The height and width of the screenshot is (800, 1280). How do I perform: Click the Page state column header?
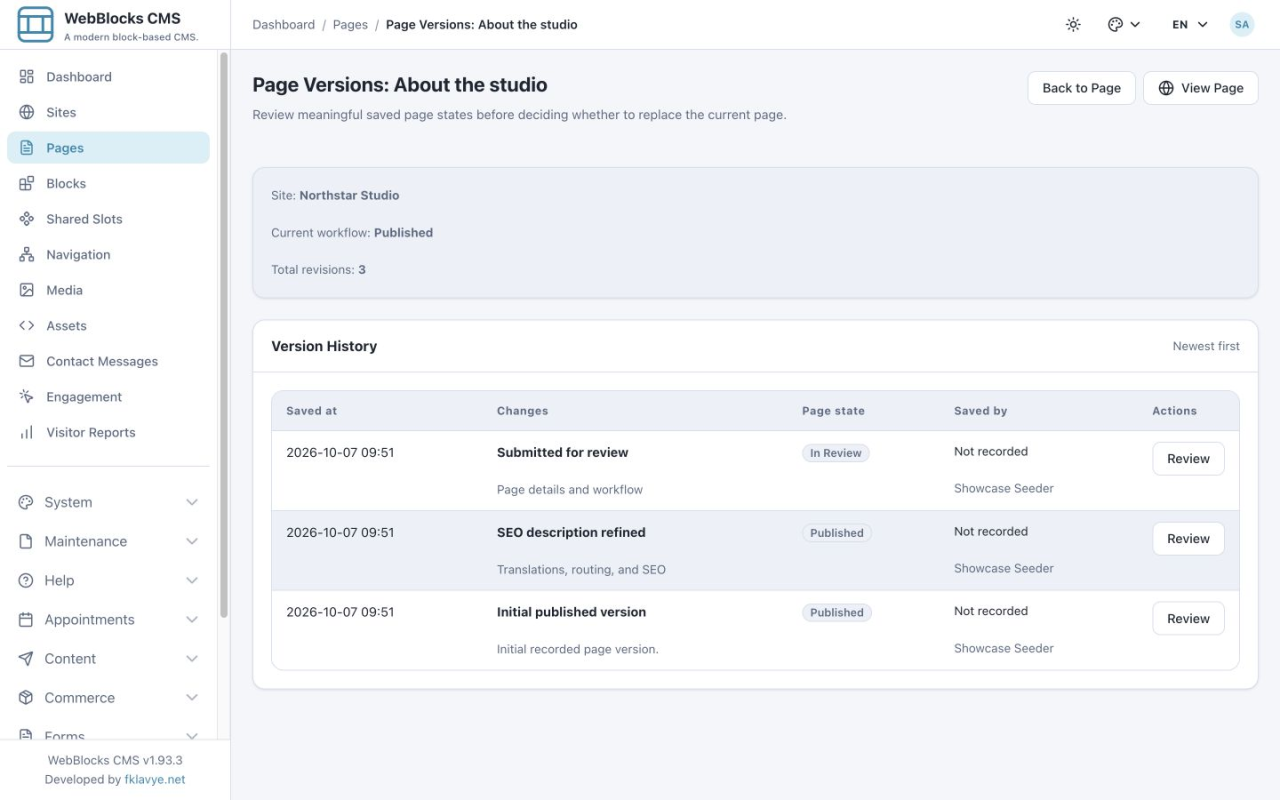833,411
